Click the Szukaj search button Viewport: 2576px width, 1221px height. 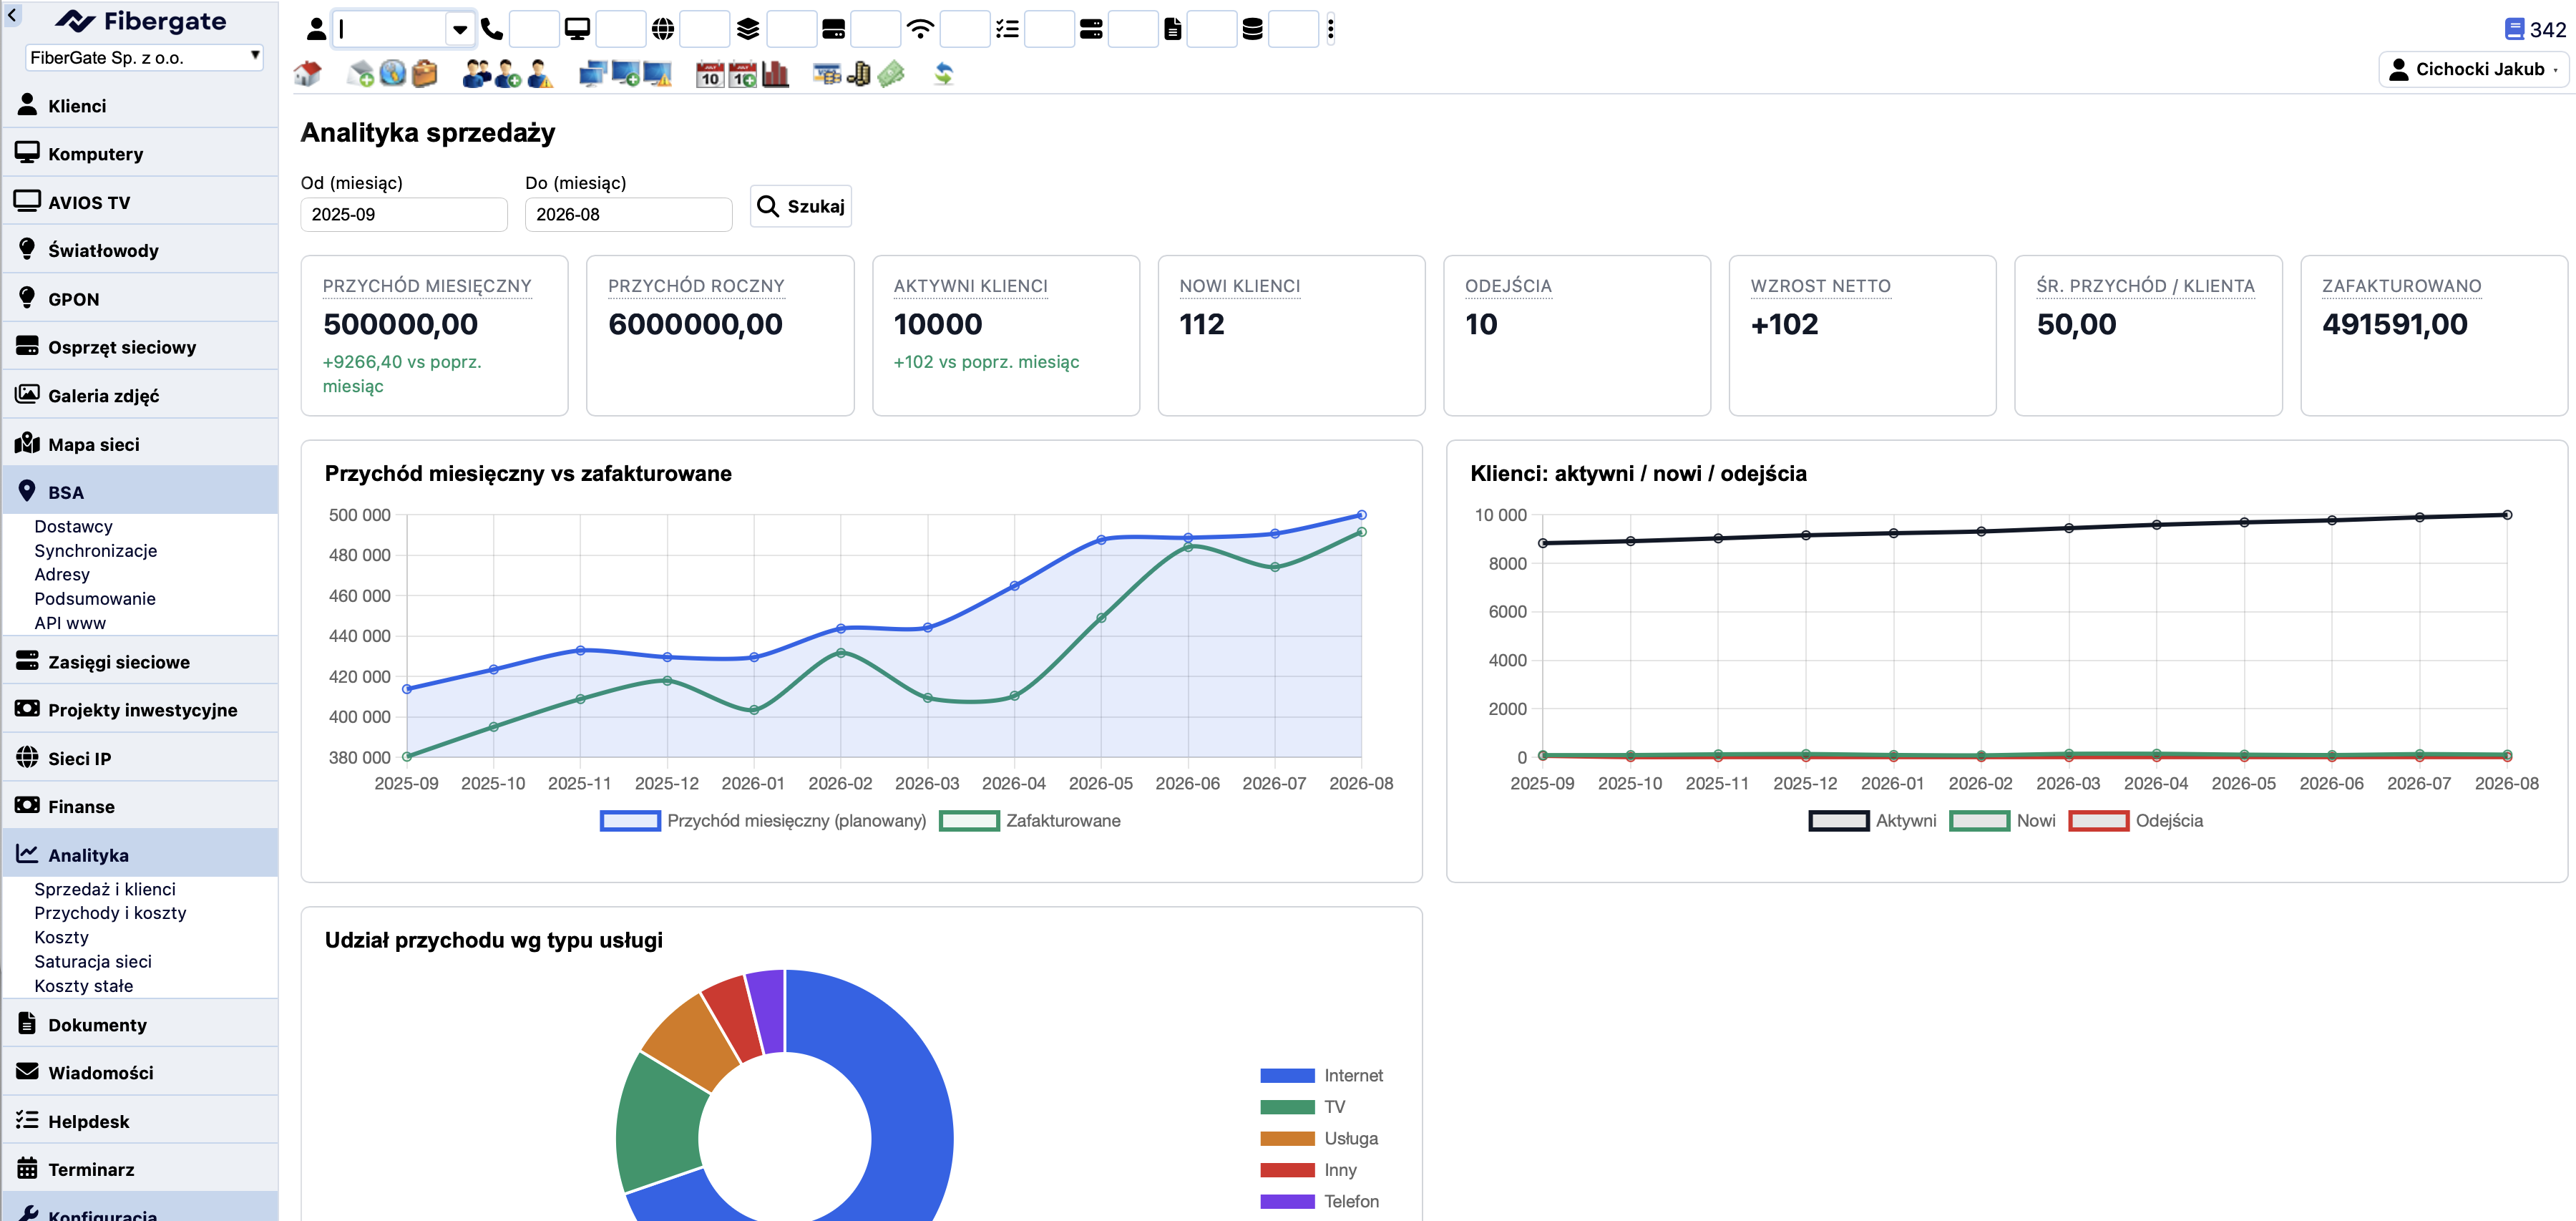click(x=801, y=206)
